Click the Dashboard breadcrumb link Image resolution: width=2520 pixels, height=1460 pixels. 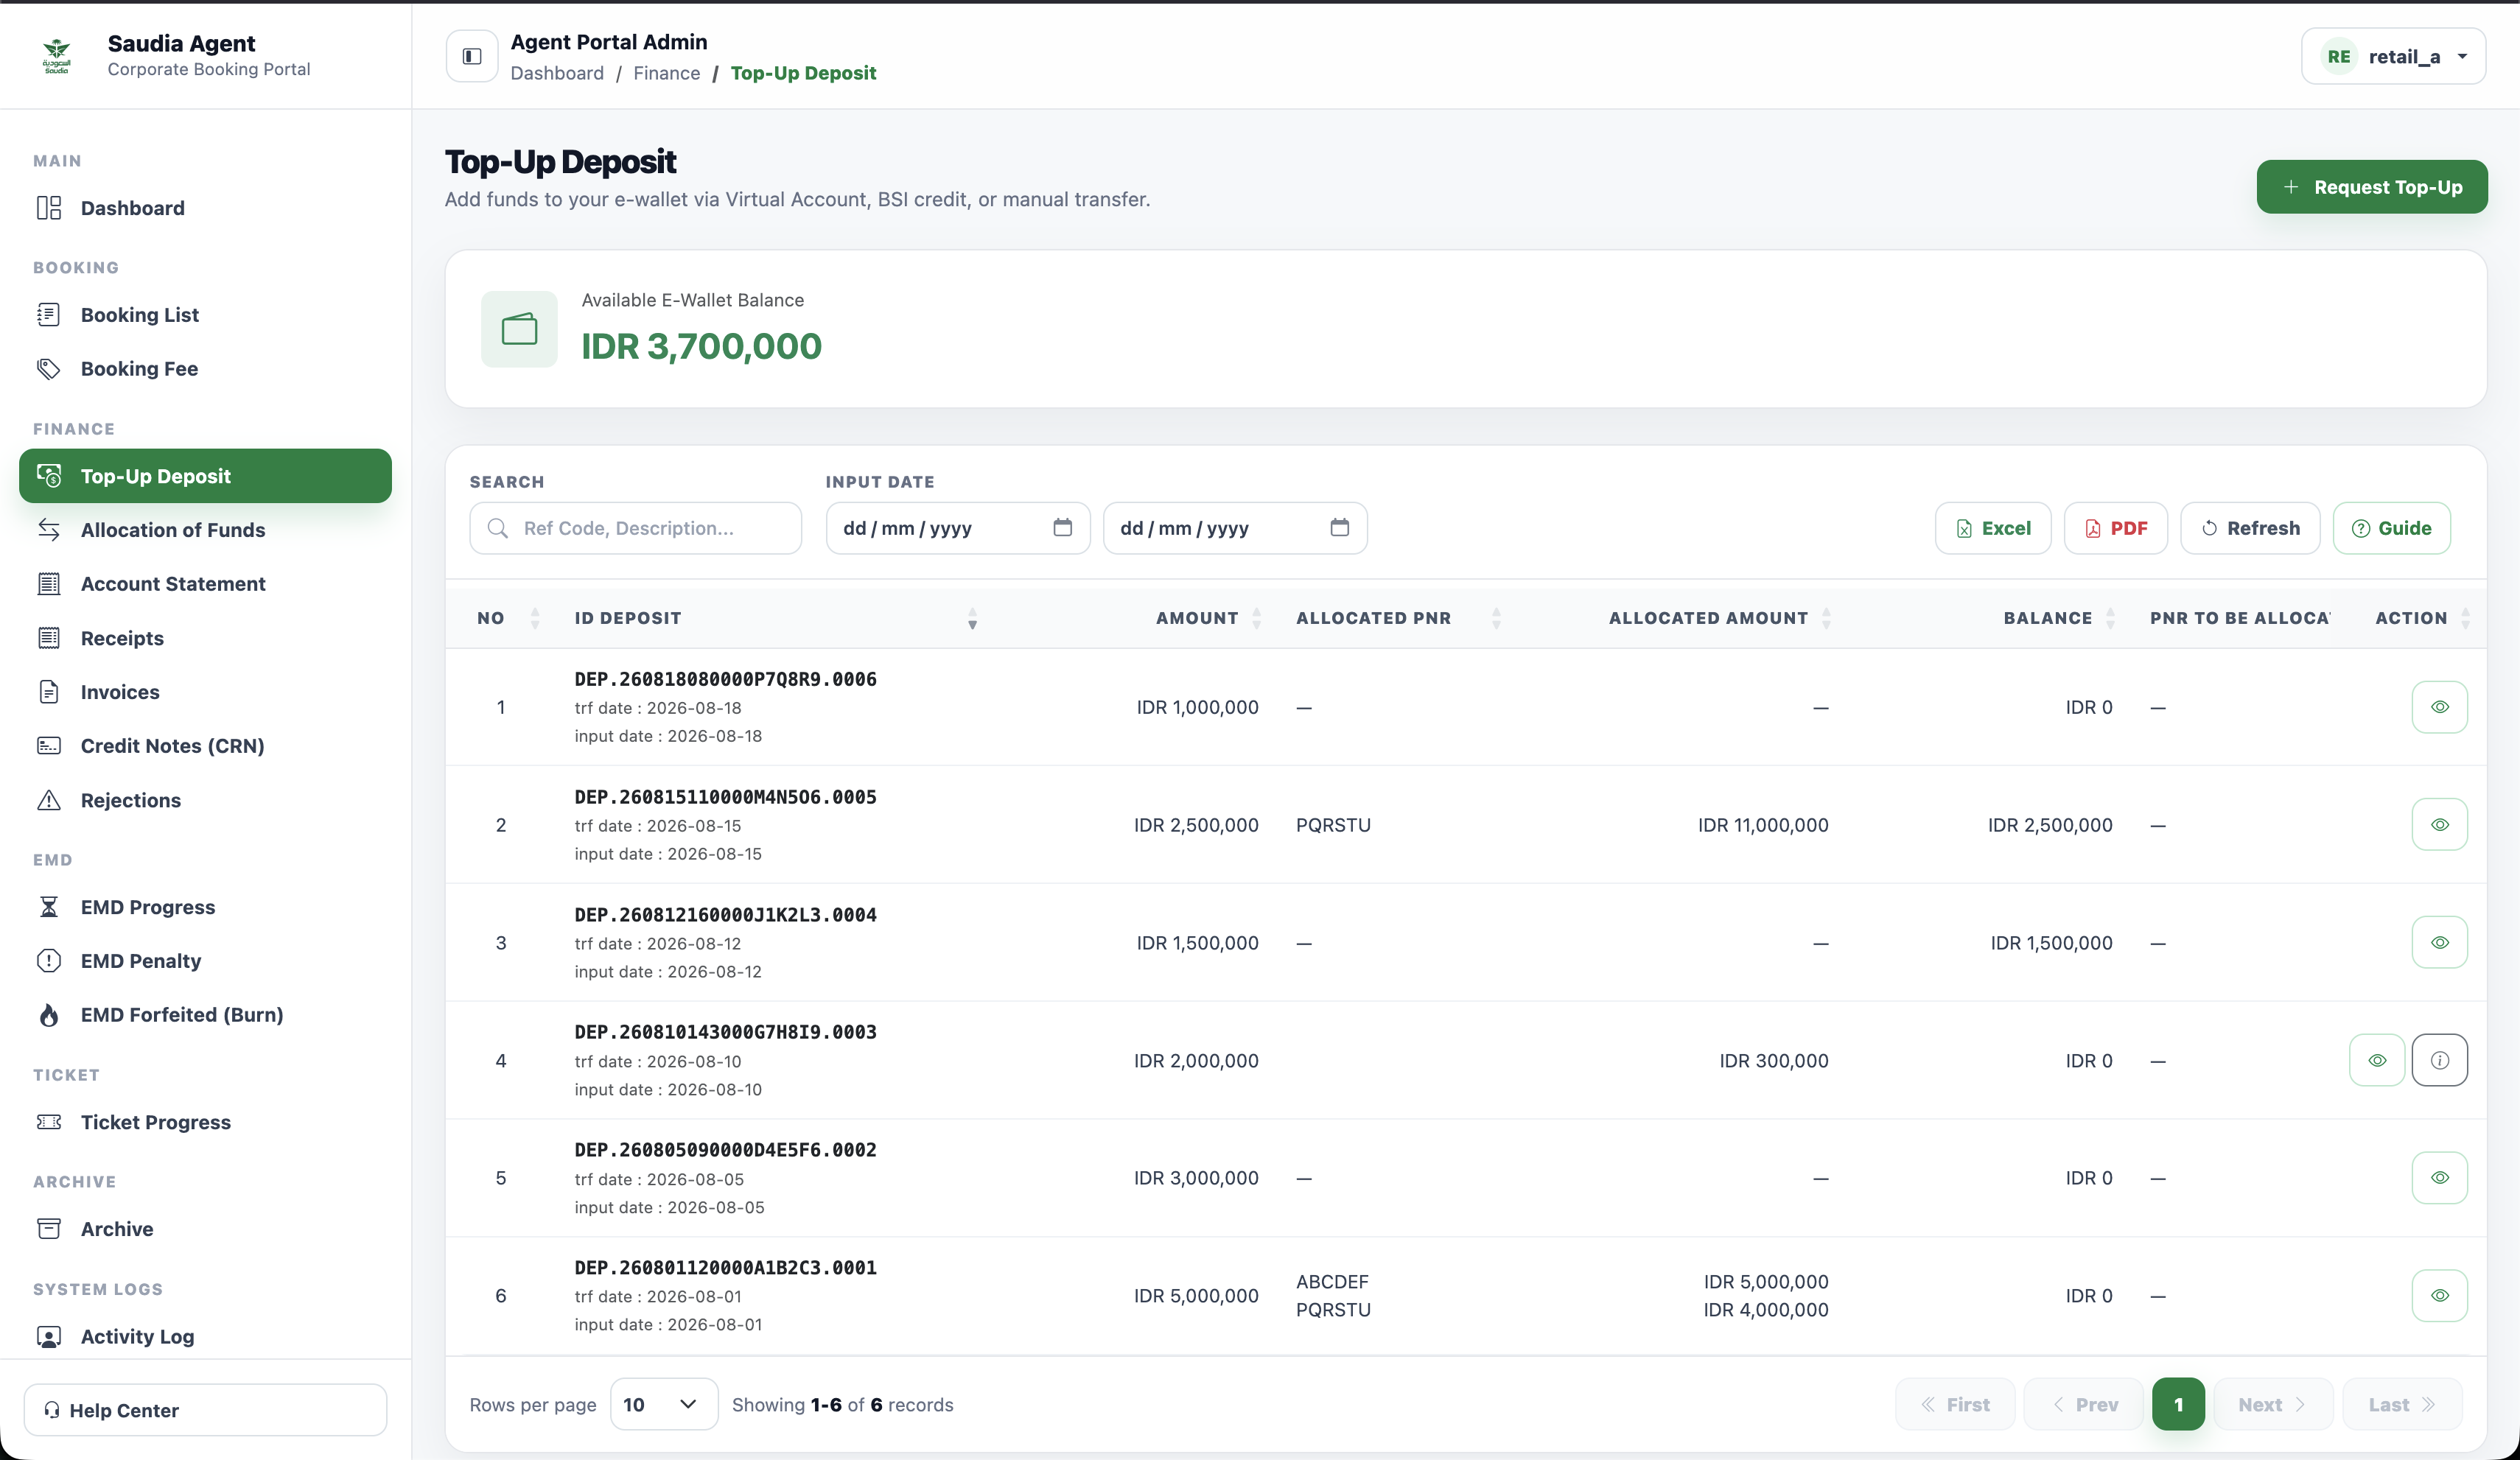point(557,73)
